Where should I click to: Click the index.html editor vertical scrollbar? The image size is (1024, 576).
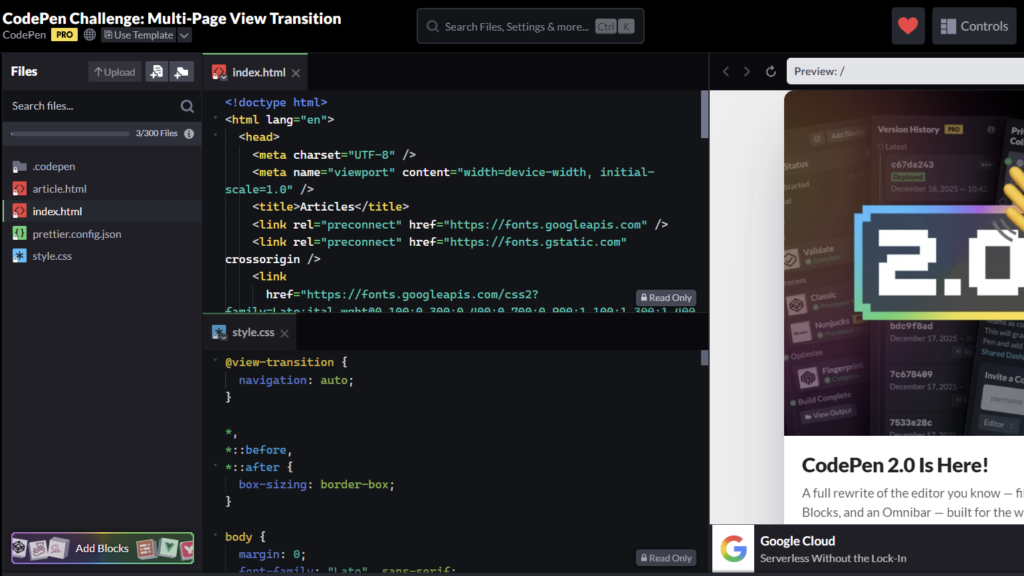(704, 114)
